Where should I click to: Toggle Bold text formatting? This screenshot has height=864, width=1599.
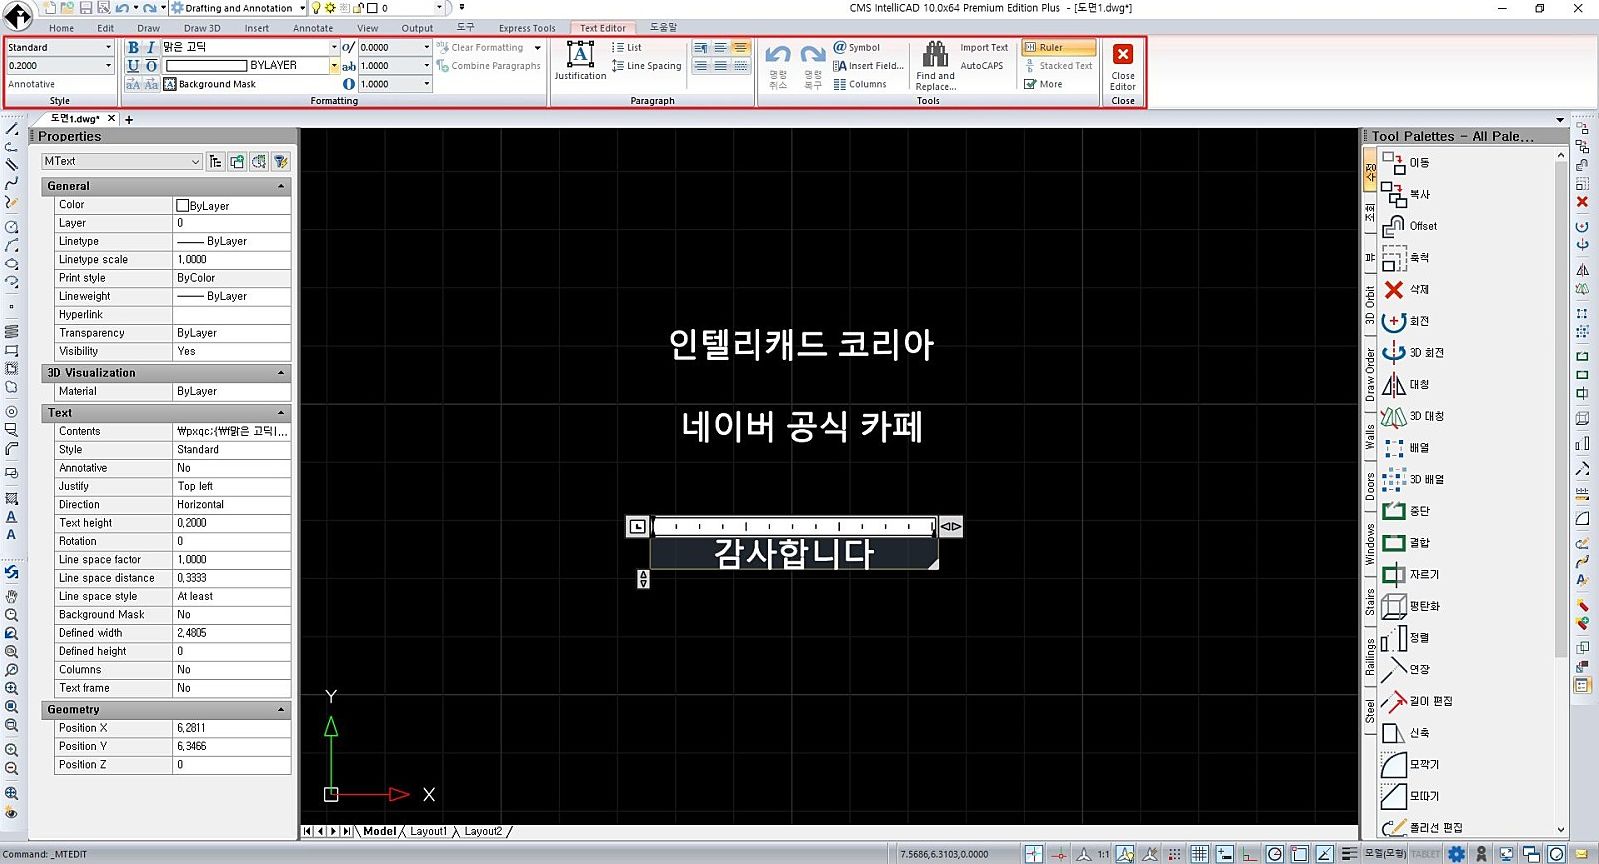click(133, 47)
